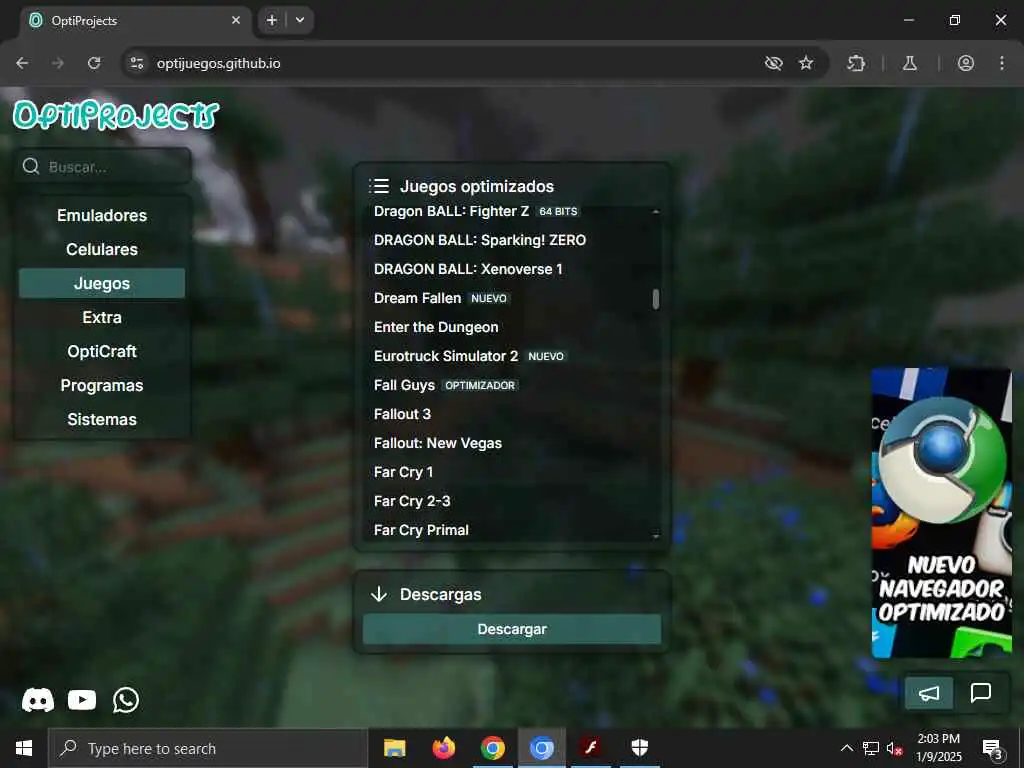
Task: Expand the tab search dropdown chevron
Action: point(300,20)
